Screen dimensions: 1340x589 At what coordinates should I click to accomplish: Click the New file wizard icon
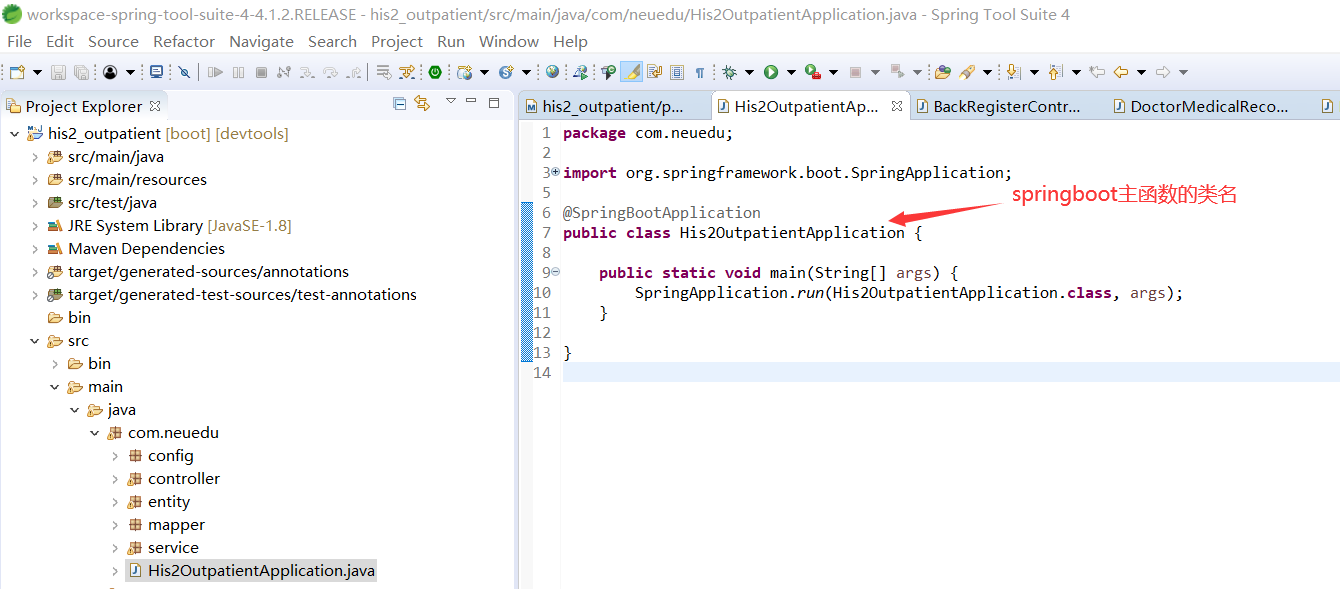coord(18,72)
